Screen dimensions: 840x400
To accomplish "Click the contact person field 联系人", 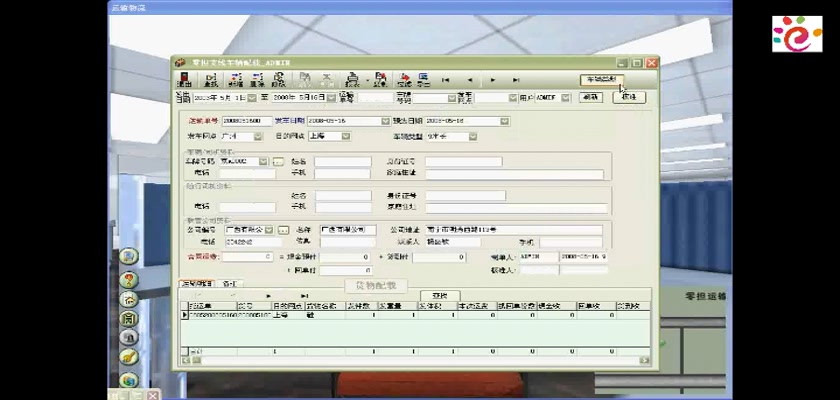I will click(x=453, y=243).
